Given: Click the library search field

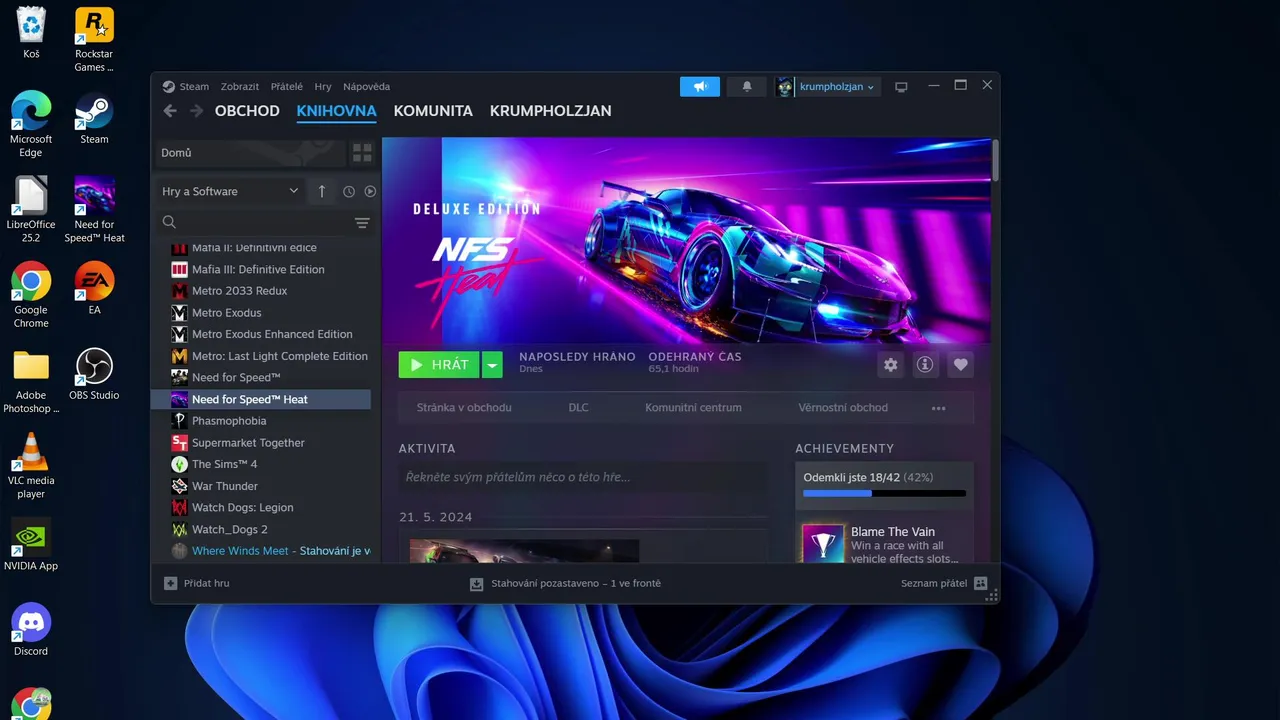Looking at the screenshot, I should [265, 222].
